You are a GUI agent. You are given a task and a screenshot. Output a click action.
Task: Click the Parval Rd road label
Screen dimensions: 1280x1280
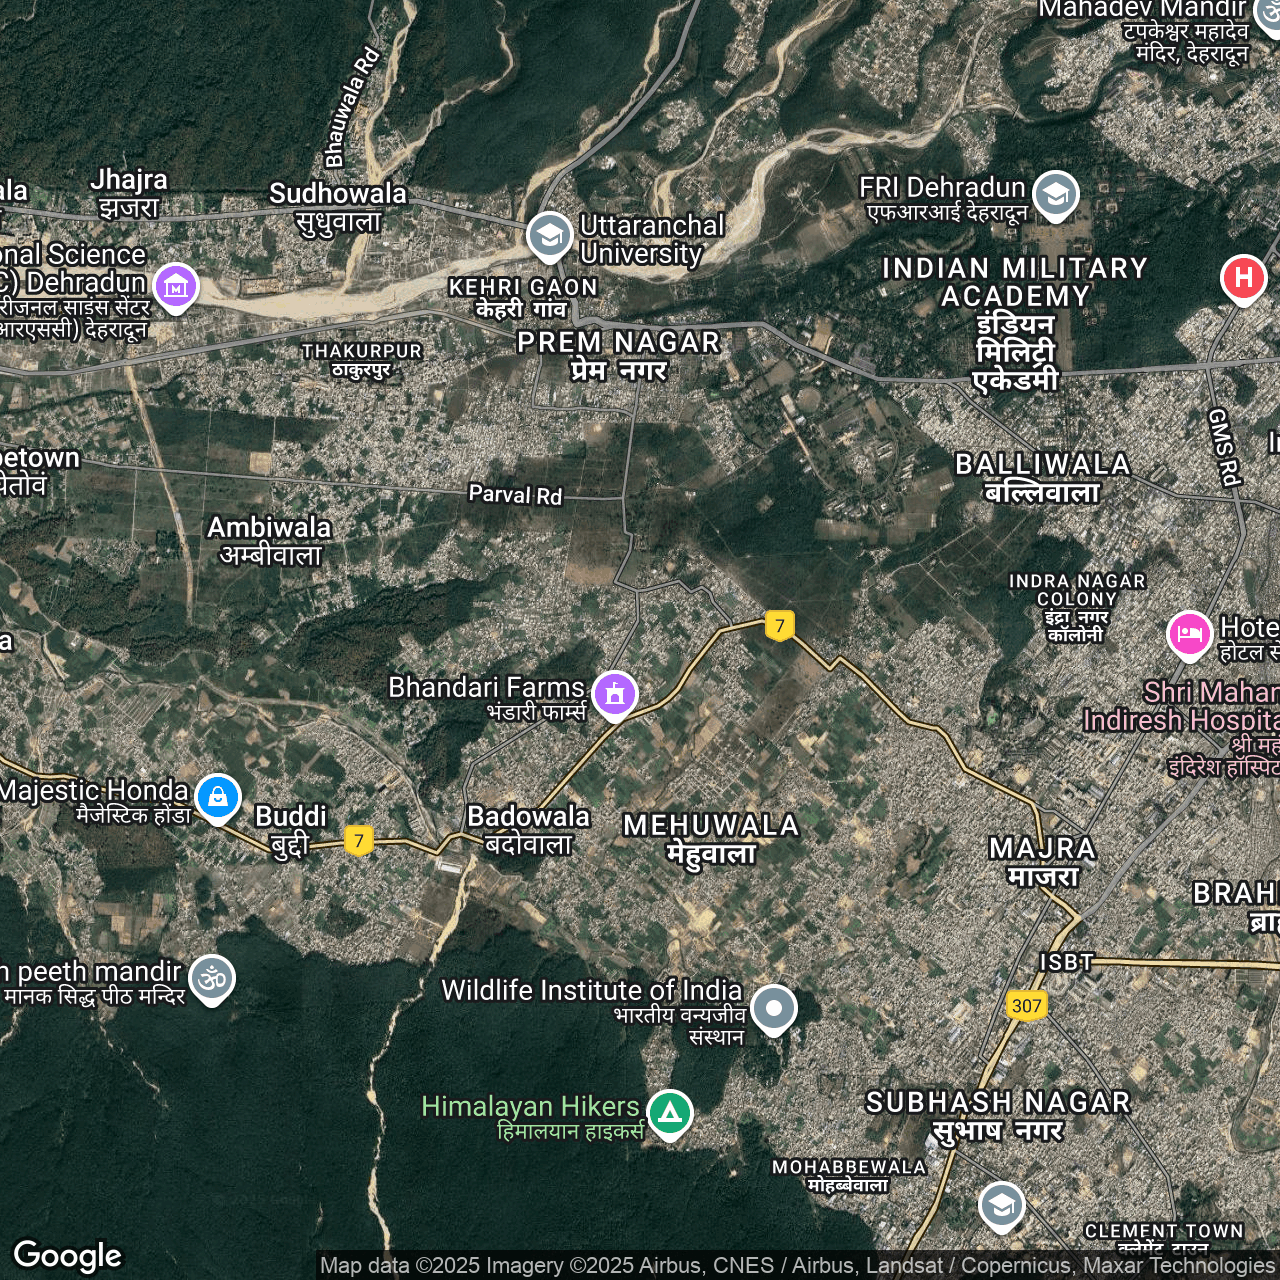coord(515,495)
